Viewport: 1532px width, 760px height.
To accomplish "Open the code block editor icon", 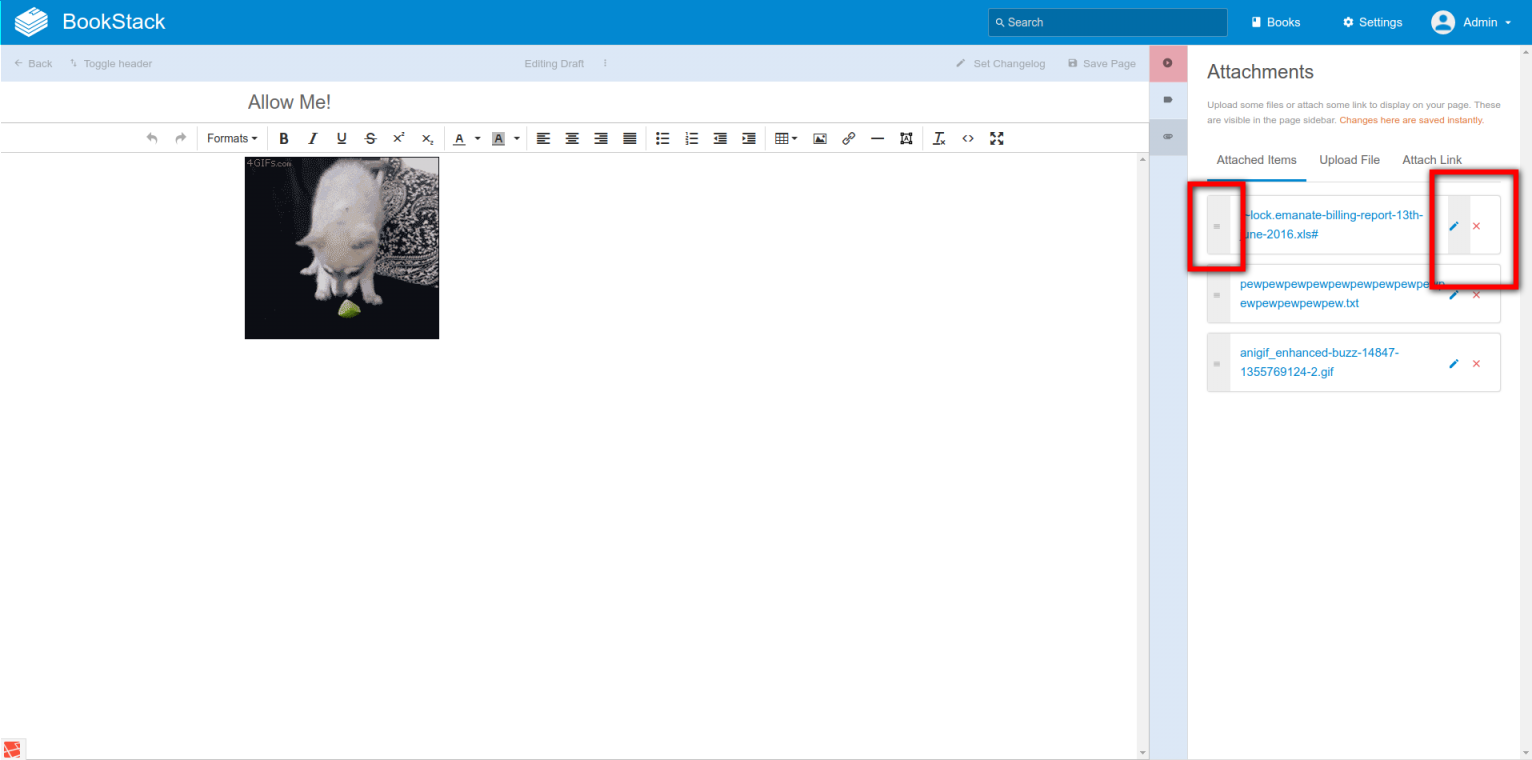I will (x=967, y=138).
